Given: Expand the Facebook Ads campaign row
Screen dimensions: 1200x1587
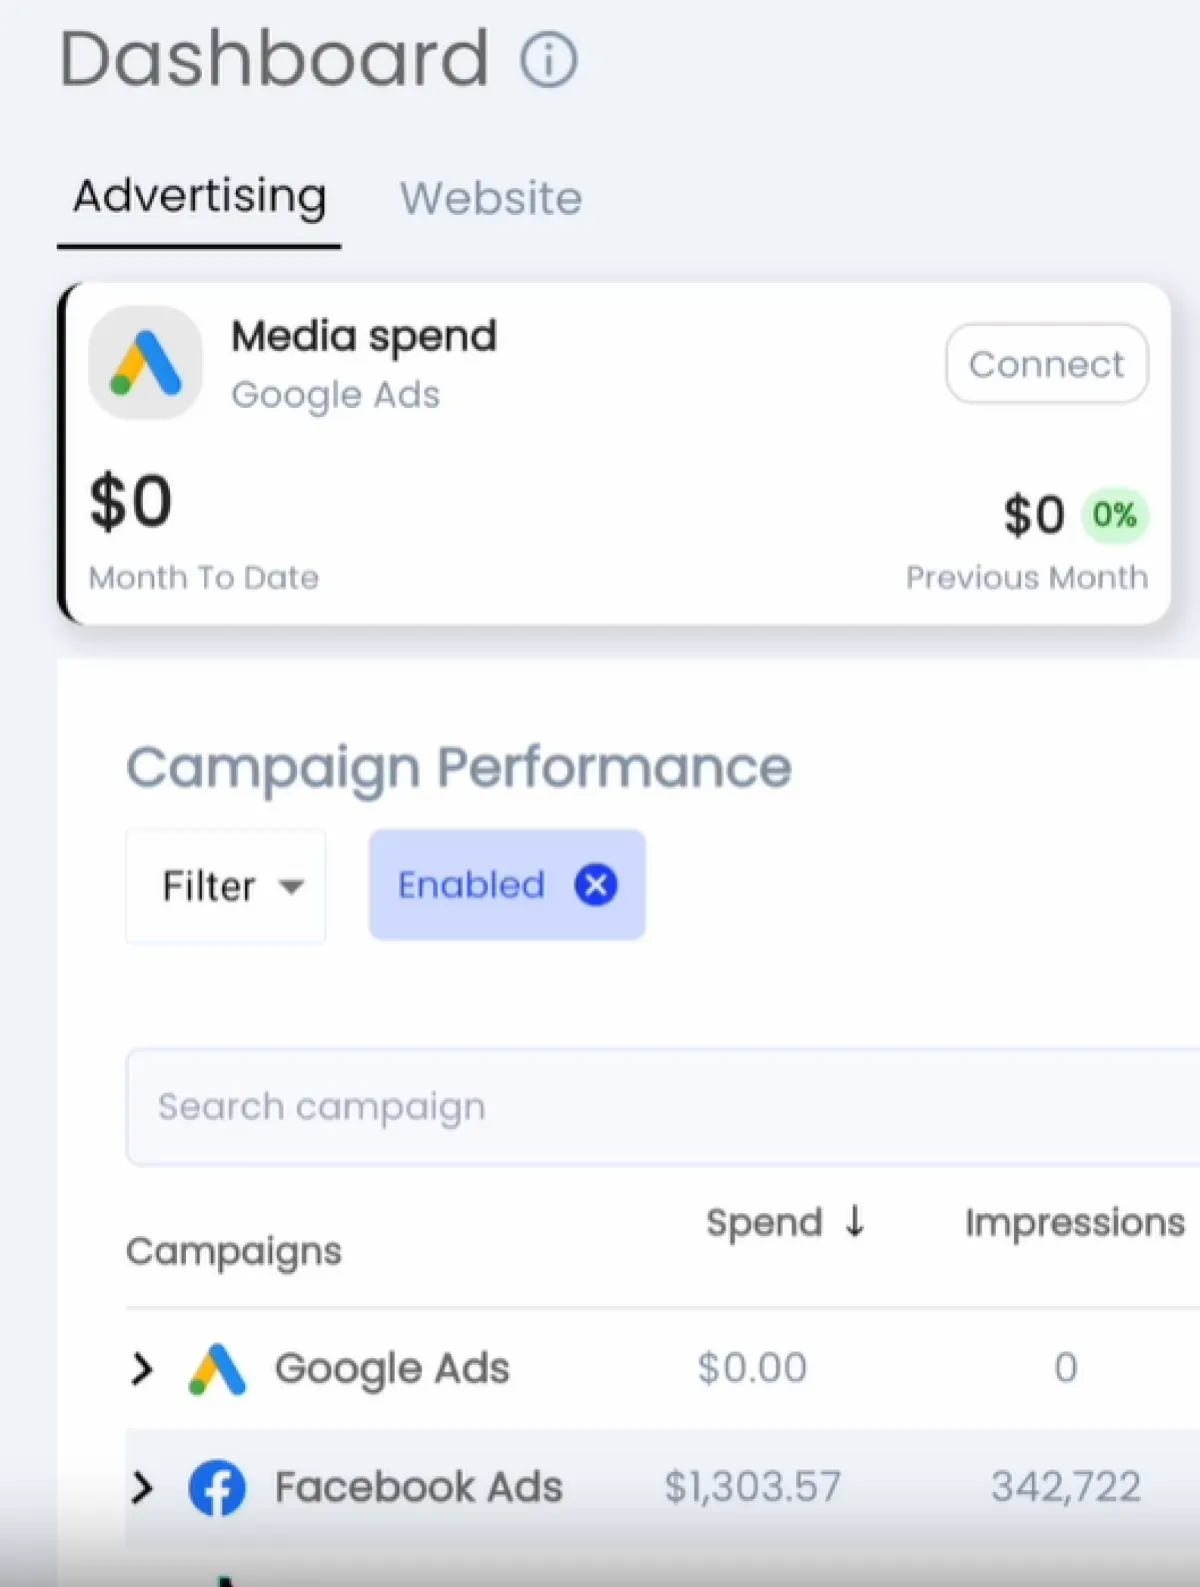Looking at the screenshot, I should [143, 1488].
